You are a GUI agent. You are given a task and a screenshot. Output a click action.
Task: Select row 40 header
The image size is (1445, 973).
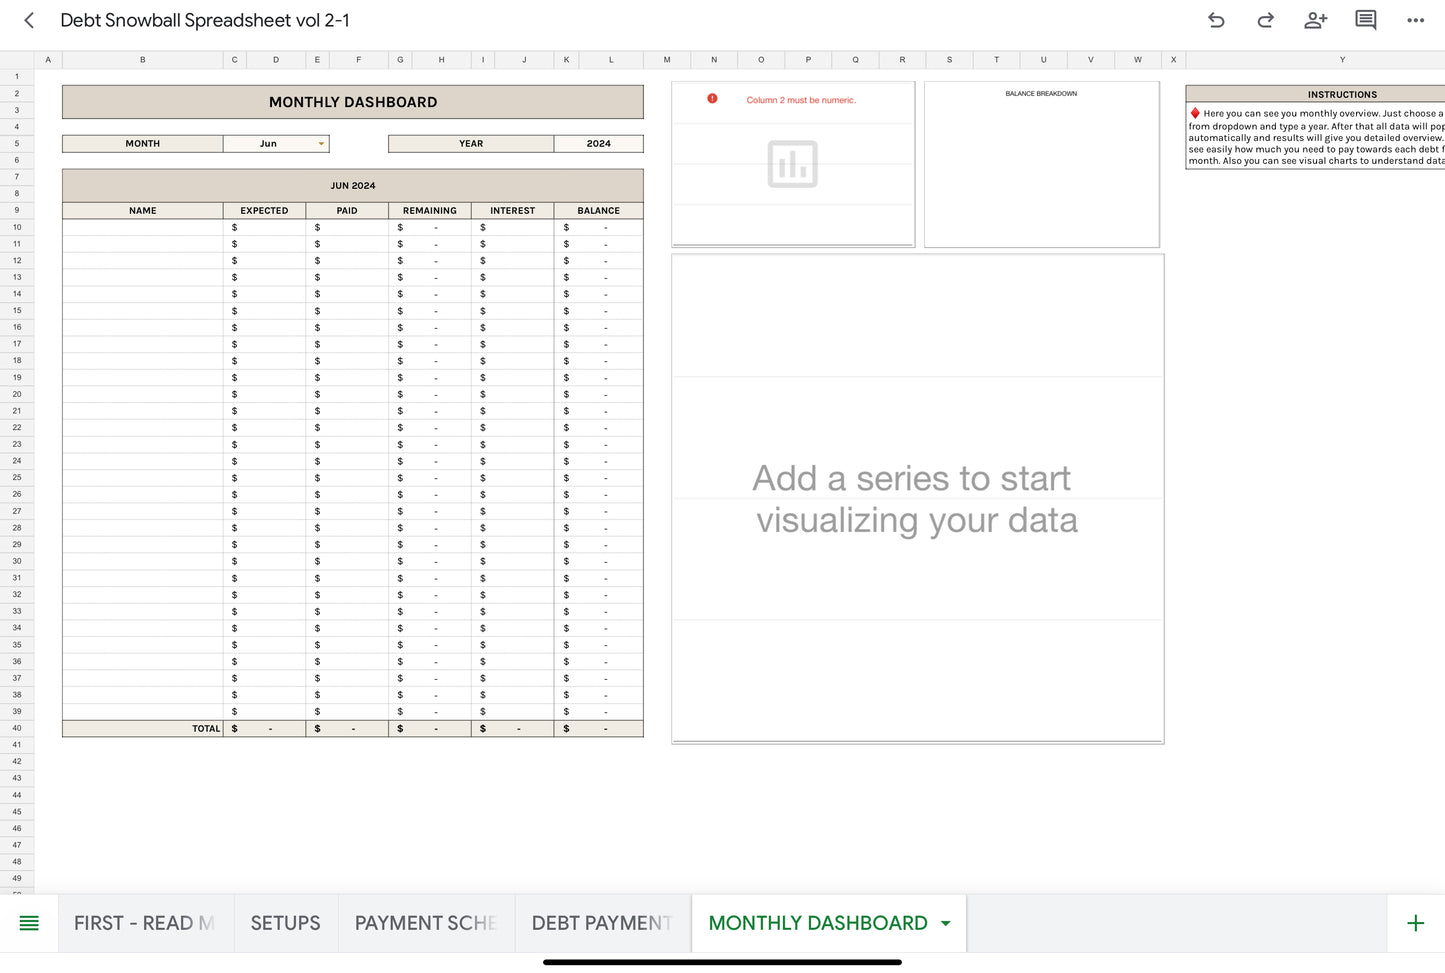(17, 729)
